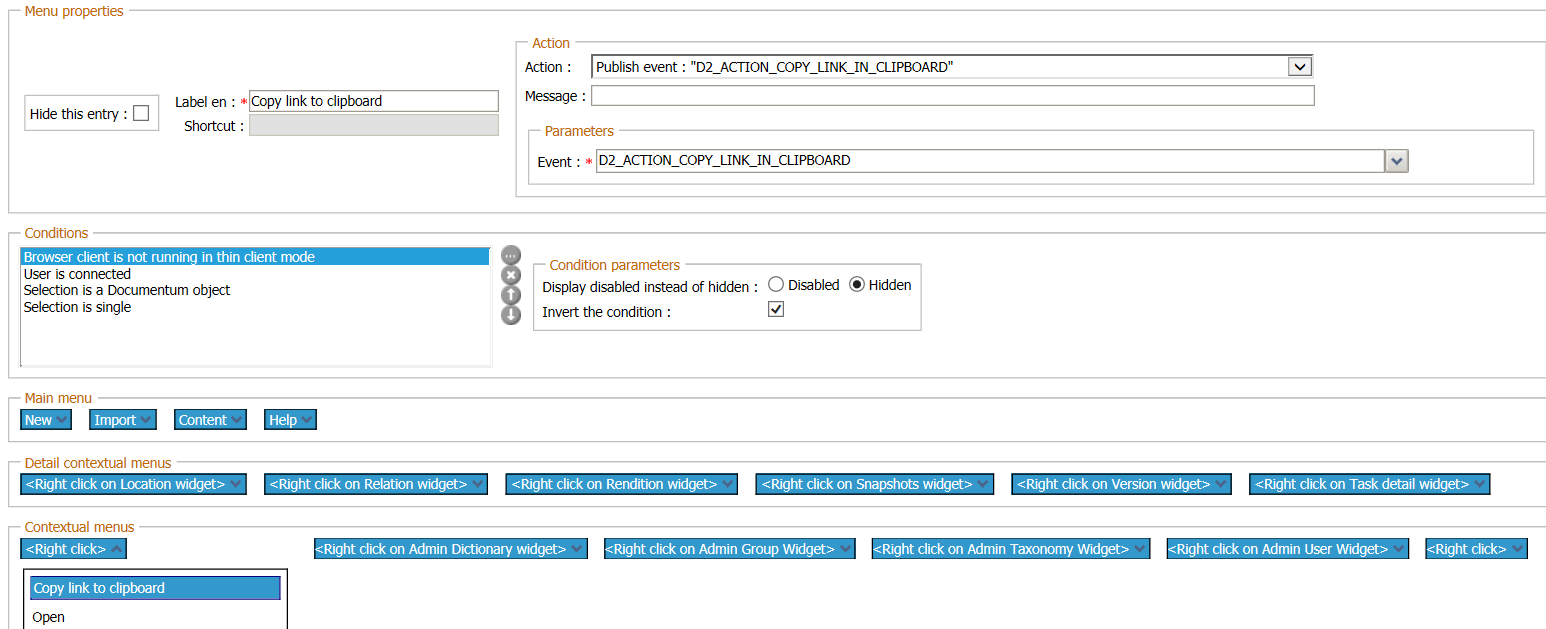This screenshot has height=629, width=1546.
Task: Open the Right click on Rendition widget menu
Action: point(621,483)
